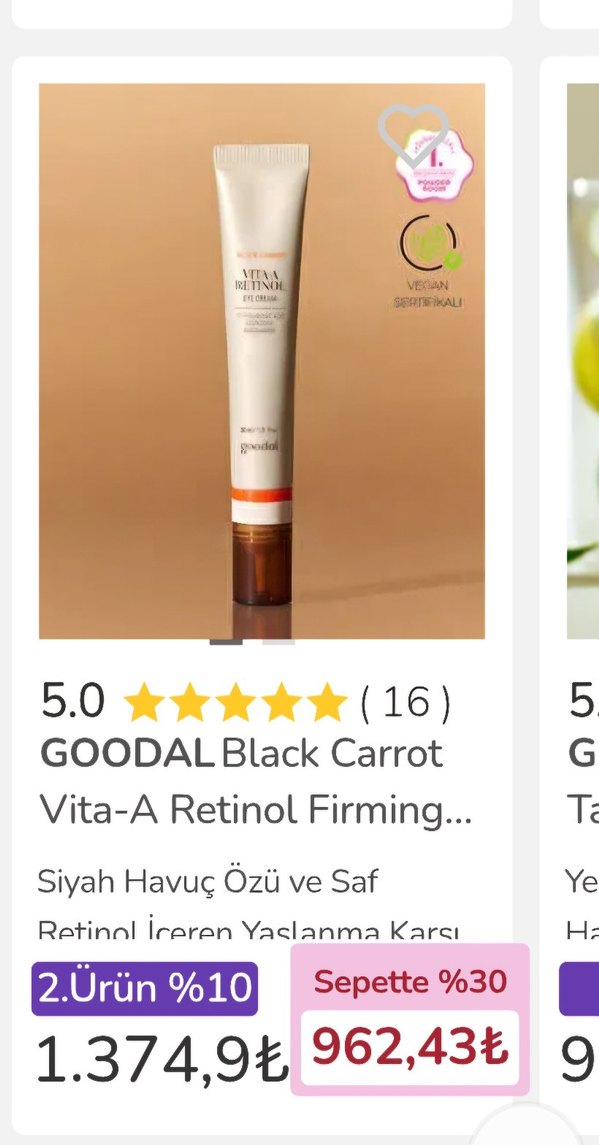Select the second image carousel indicator
Viewport: 599px width, 1145px height.
(x=278, y=642)
